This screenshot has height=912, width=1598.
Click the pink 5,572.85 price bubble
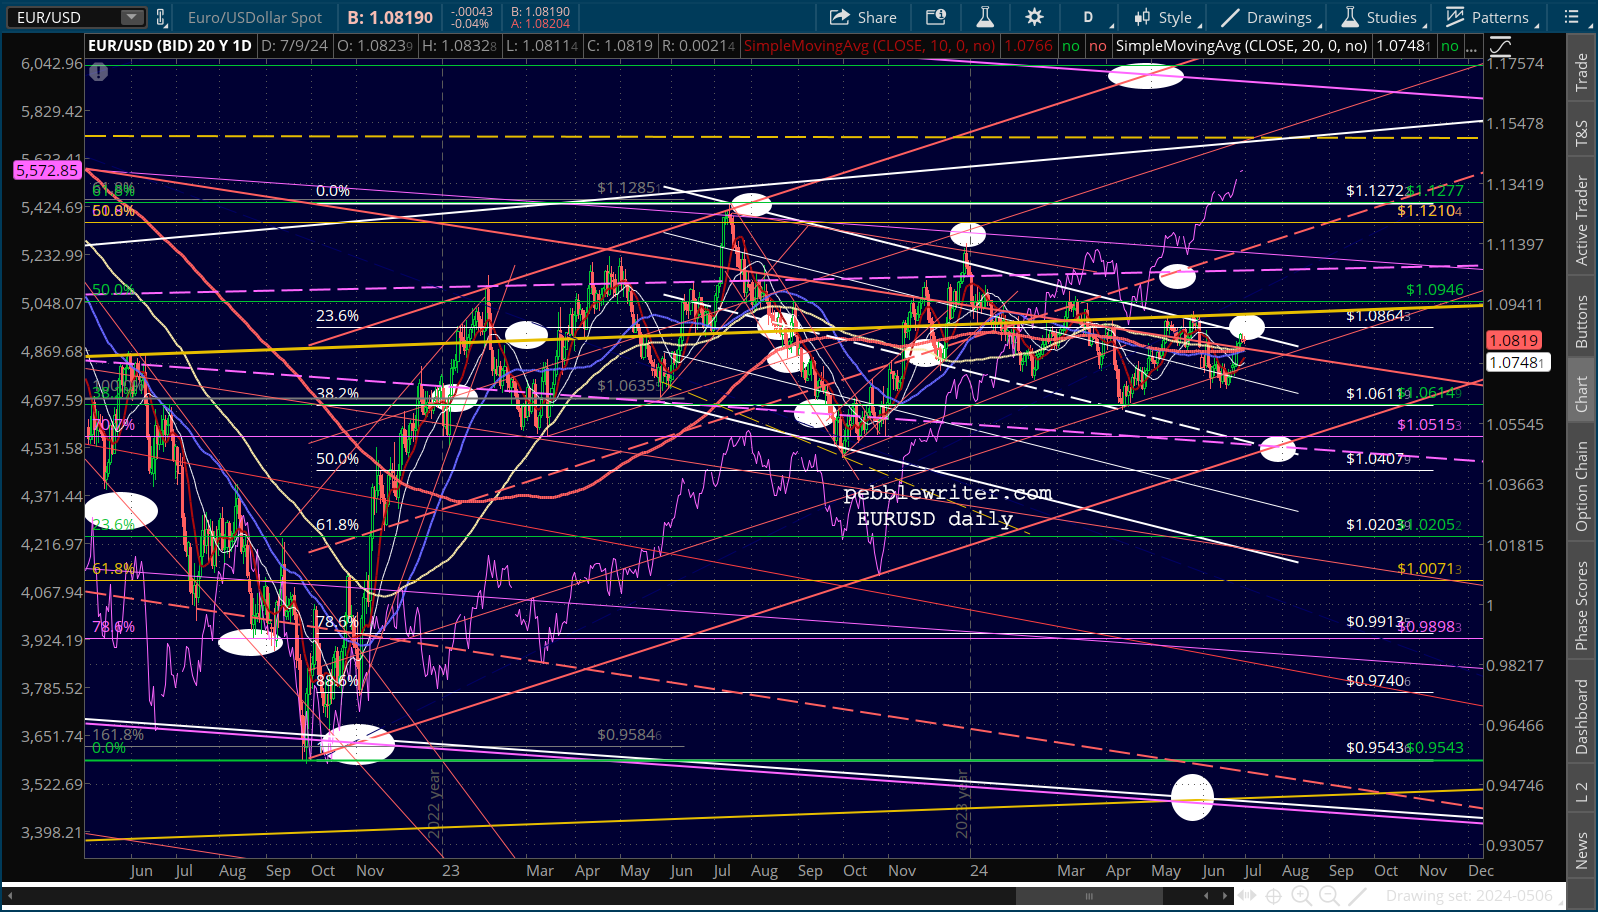[47, 170]
